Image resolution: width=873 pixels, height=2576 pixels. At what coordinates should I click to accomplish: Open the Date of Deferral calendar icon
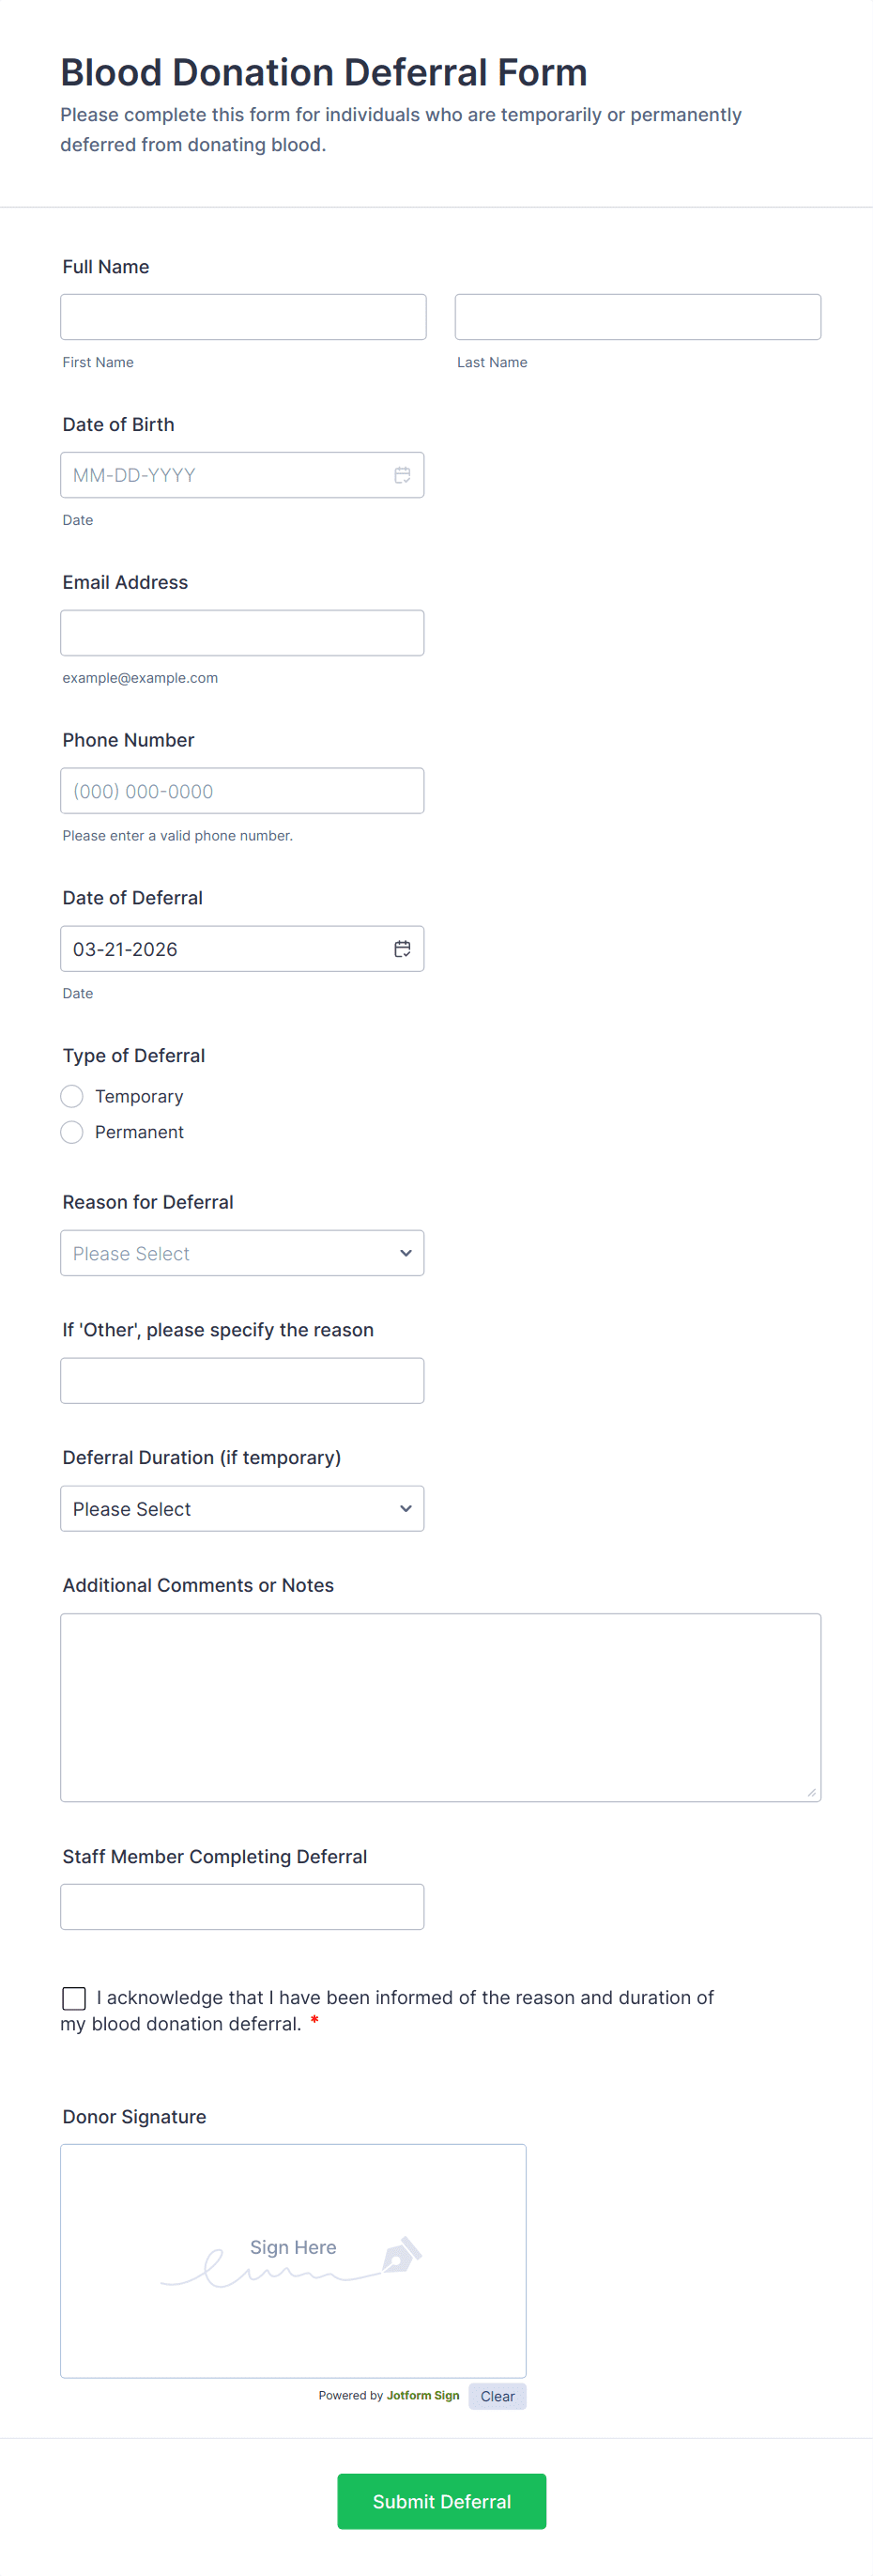click(402, 949)
